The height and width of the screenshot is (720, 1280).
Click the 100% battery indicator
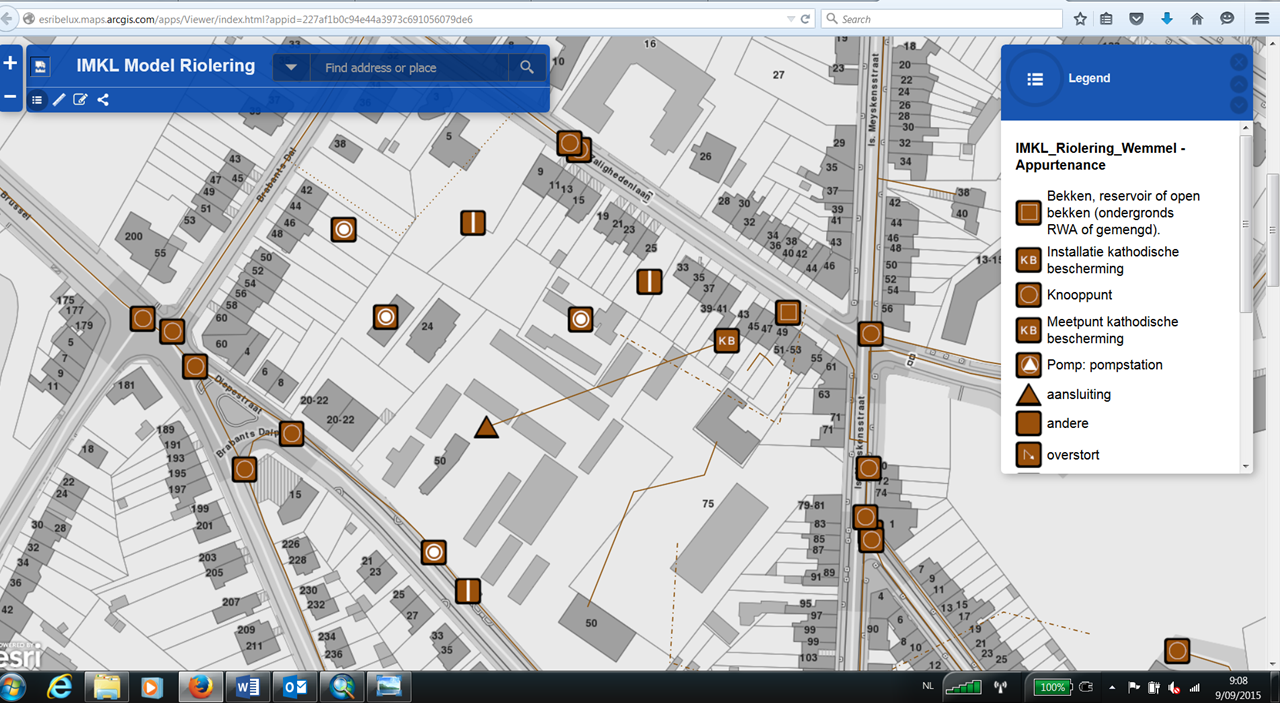1052,688
